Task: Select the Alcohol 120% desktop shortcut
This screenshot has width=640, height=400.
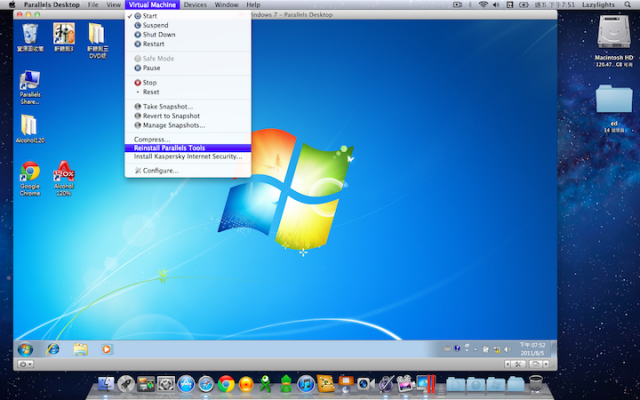Action: [64, 178]
